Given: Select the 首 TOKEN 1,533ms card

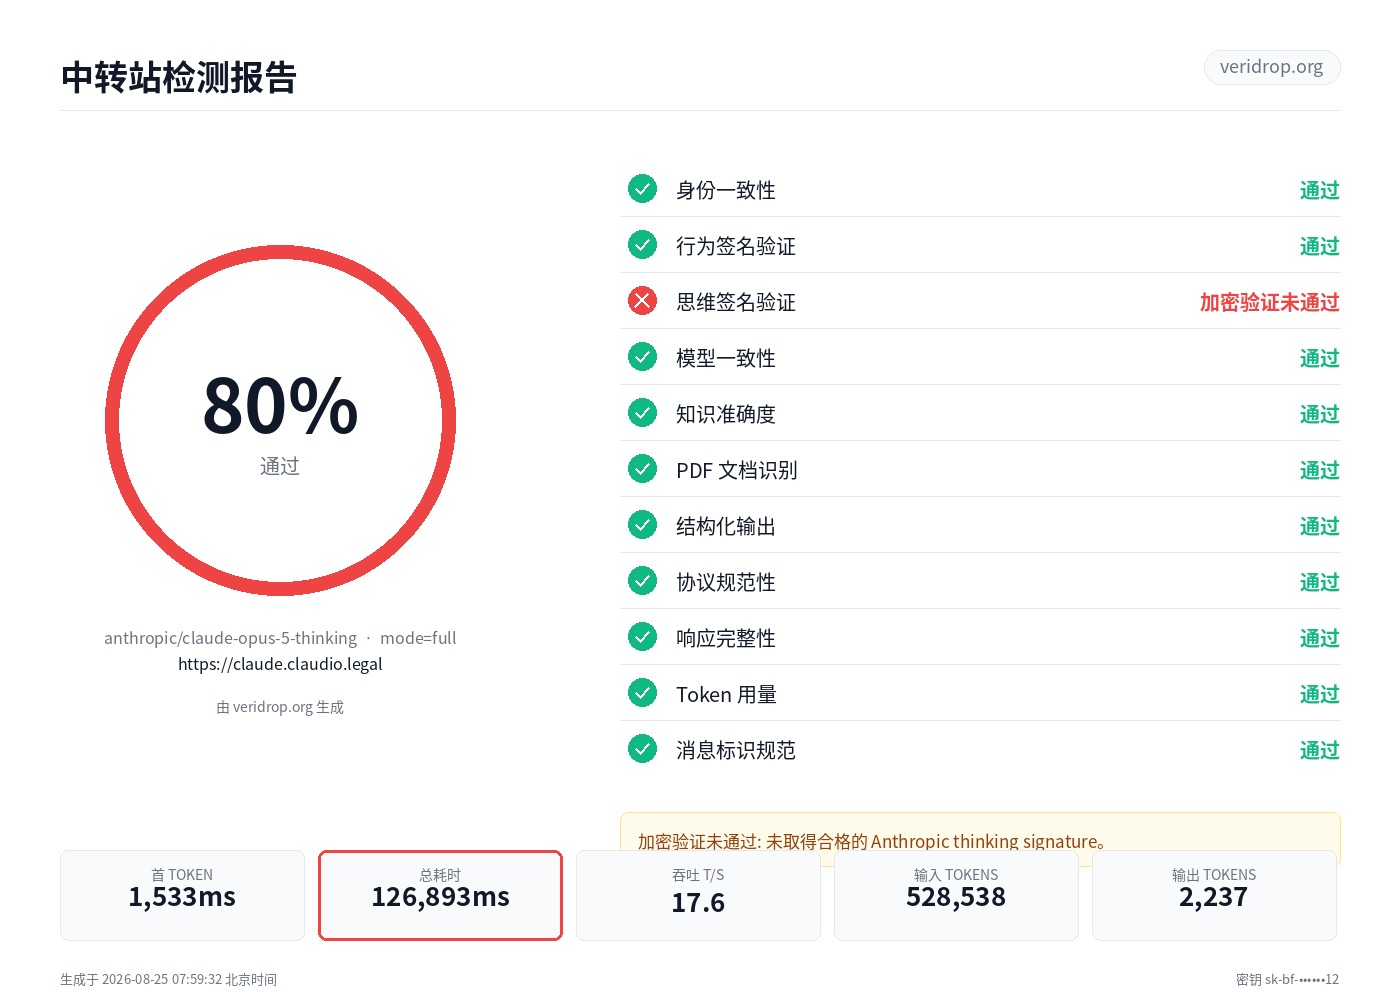Looking at the screenshot, I should point(182,895).
